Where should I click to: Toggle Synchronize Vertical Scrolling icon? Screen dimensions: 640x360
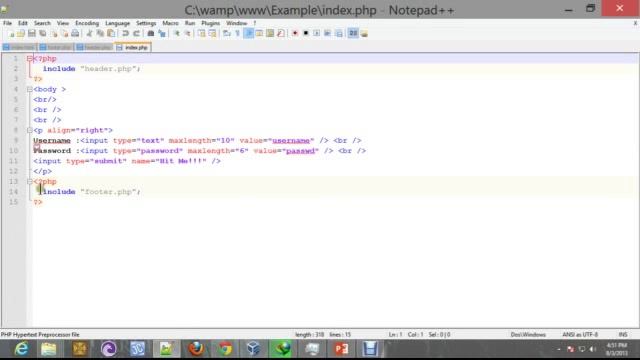click(x=202, y=33)
